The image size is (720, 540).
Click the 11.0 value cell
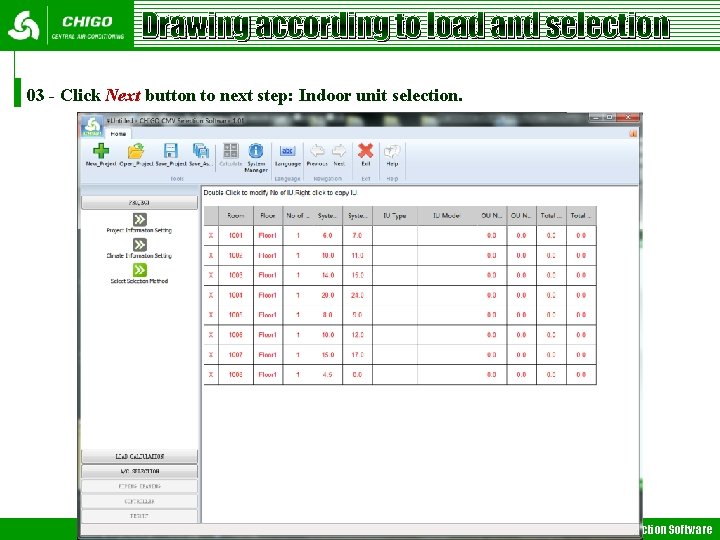pyautogui.click(x=357, y=255)
